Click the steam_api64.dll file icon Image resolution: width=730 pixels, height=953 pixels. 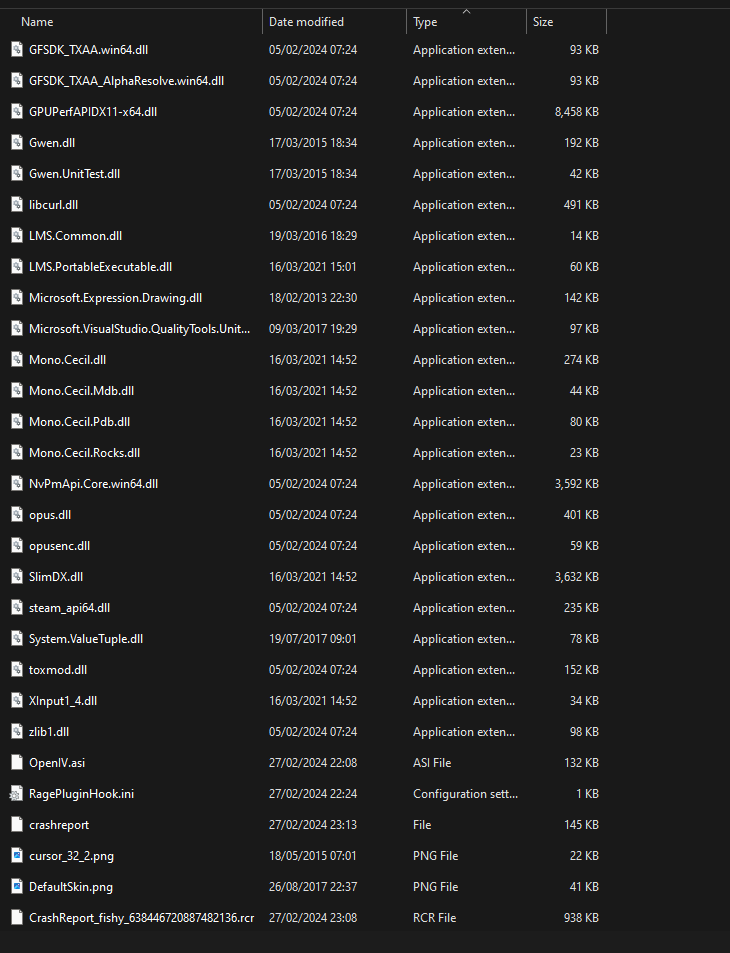pyautogui.click(x=16, y=608)
